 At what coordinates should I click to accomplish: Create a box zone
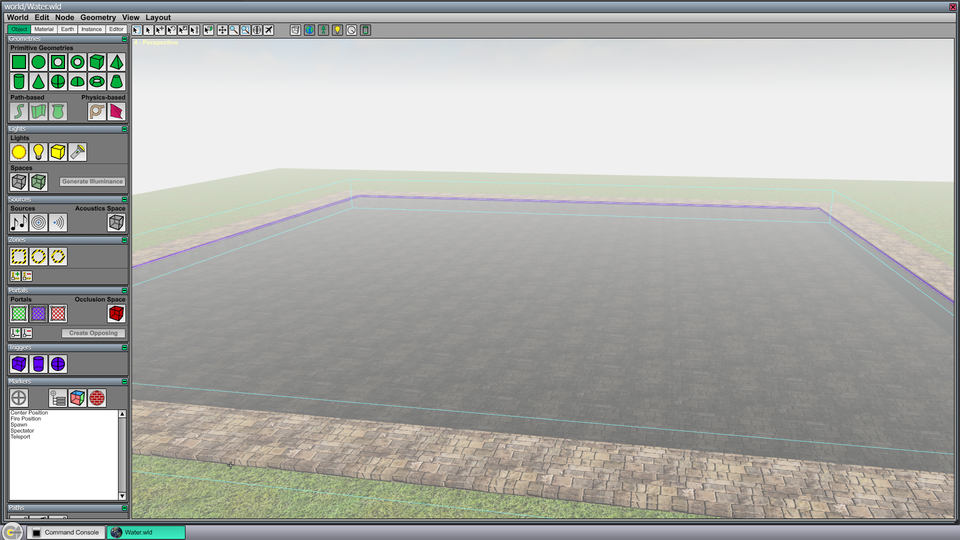pos(19,257)
